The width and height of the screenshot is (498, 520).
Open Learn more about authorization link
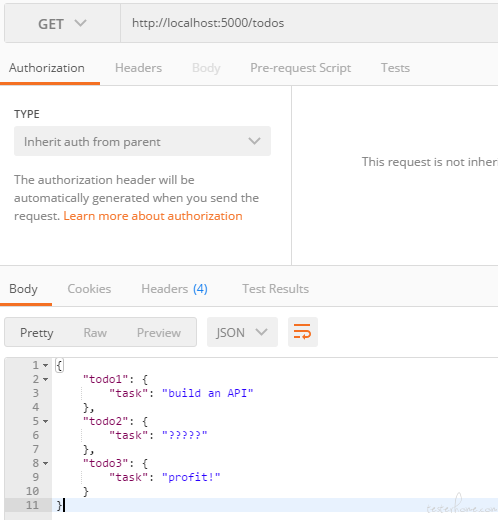153,216
